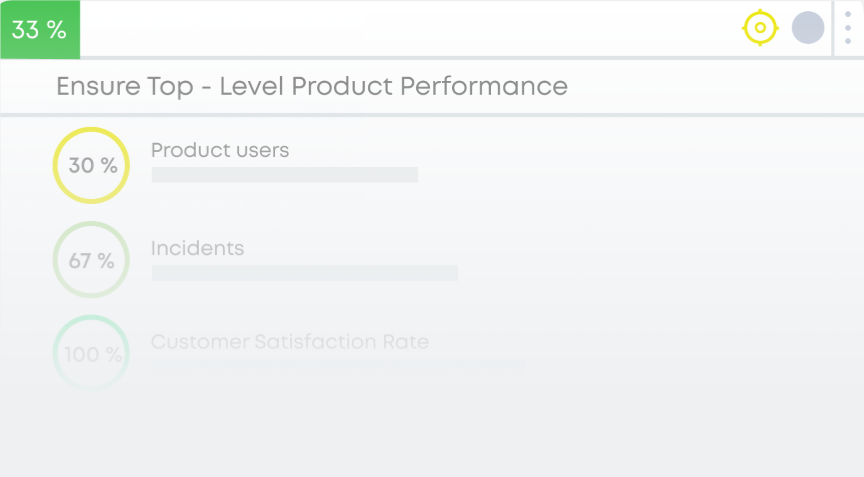Click the 67 % progress ring
864x477 pixels.
click(91, 261)
